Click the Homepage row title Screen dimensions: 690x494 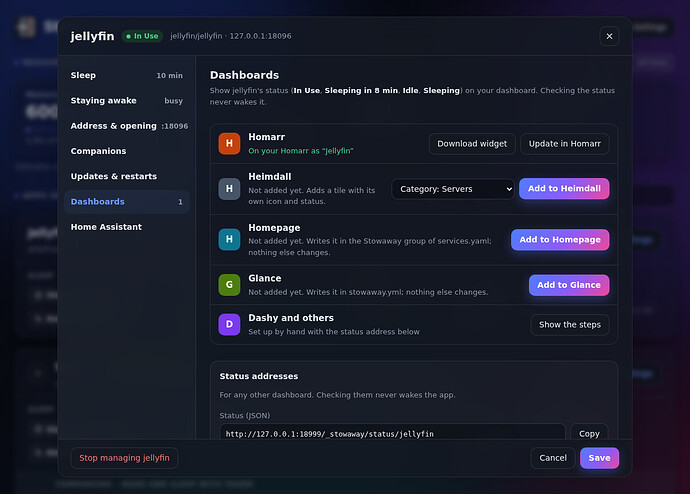274,228
